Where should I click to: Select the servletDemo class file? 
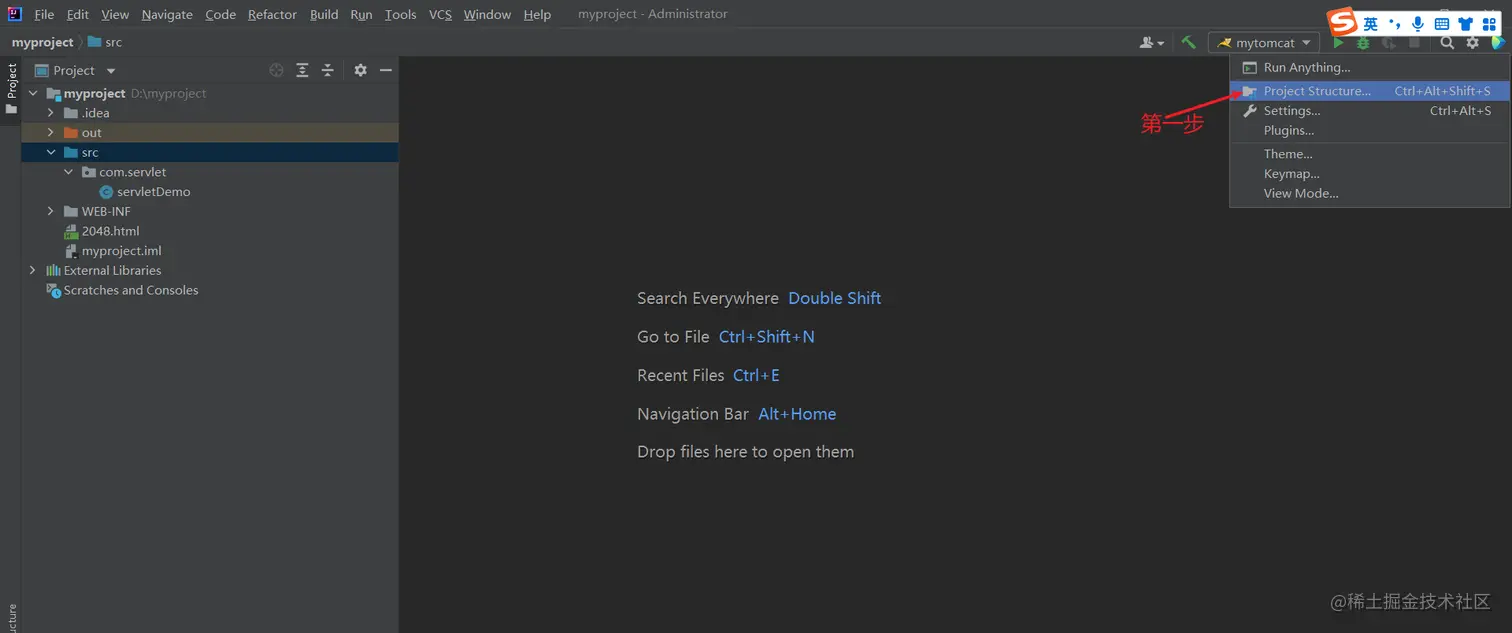click(x=153, y=192)
